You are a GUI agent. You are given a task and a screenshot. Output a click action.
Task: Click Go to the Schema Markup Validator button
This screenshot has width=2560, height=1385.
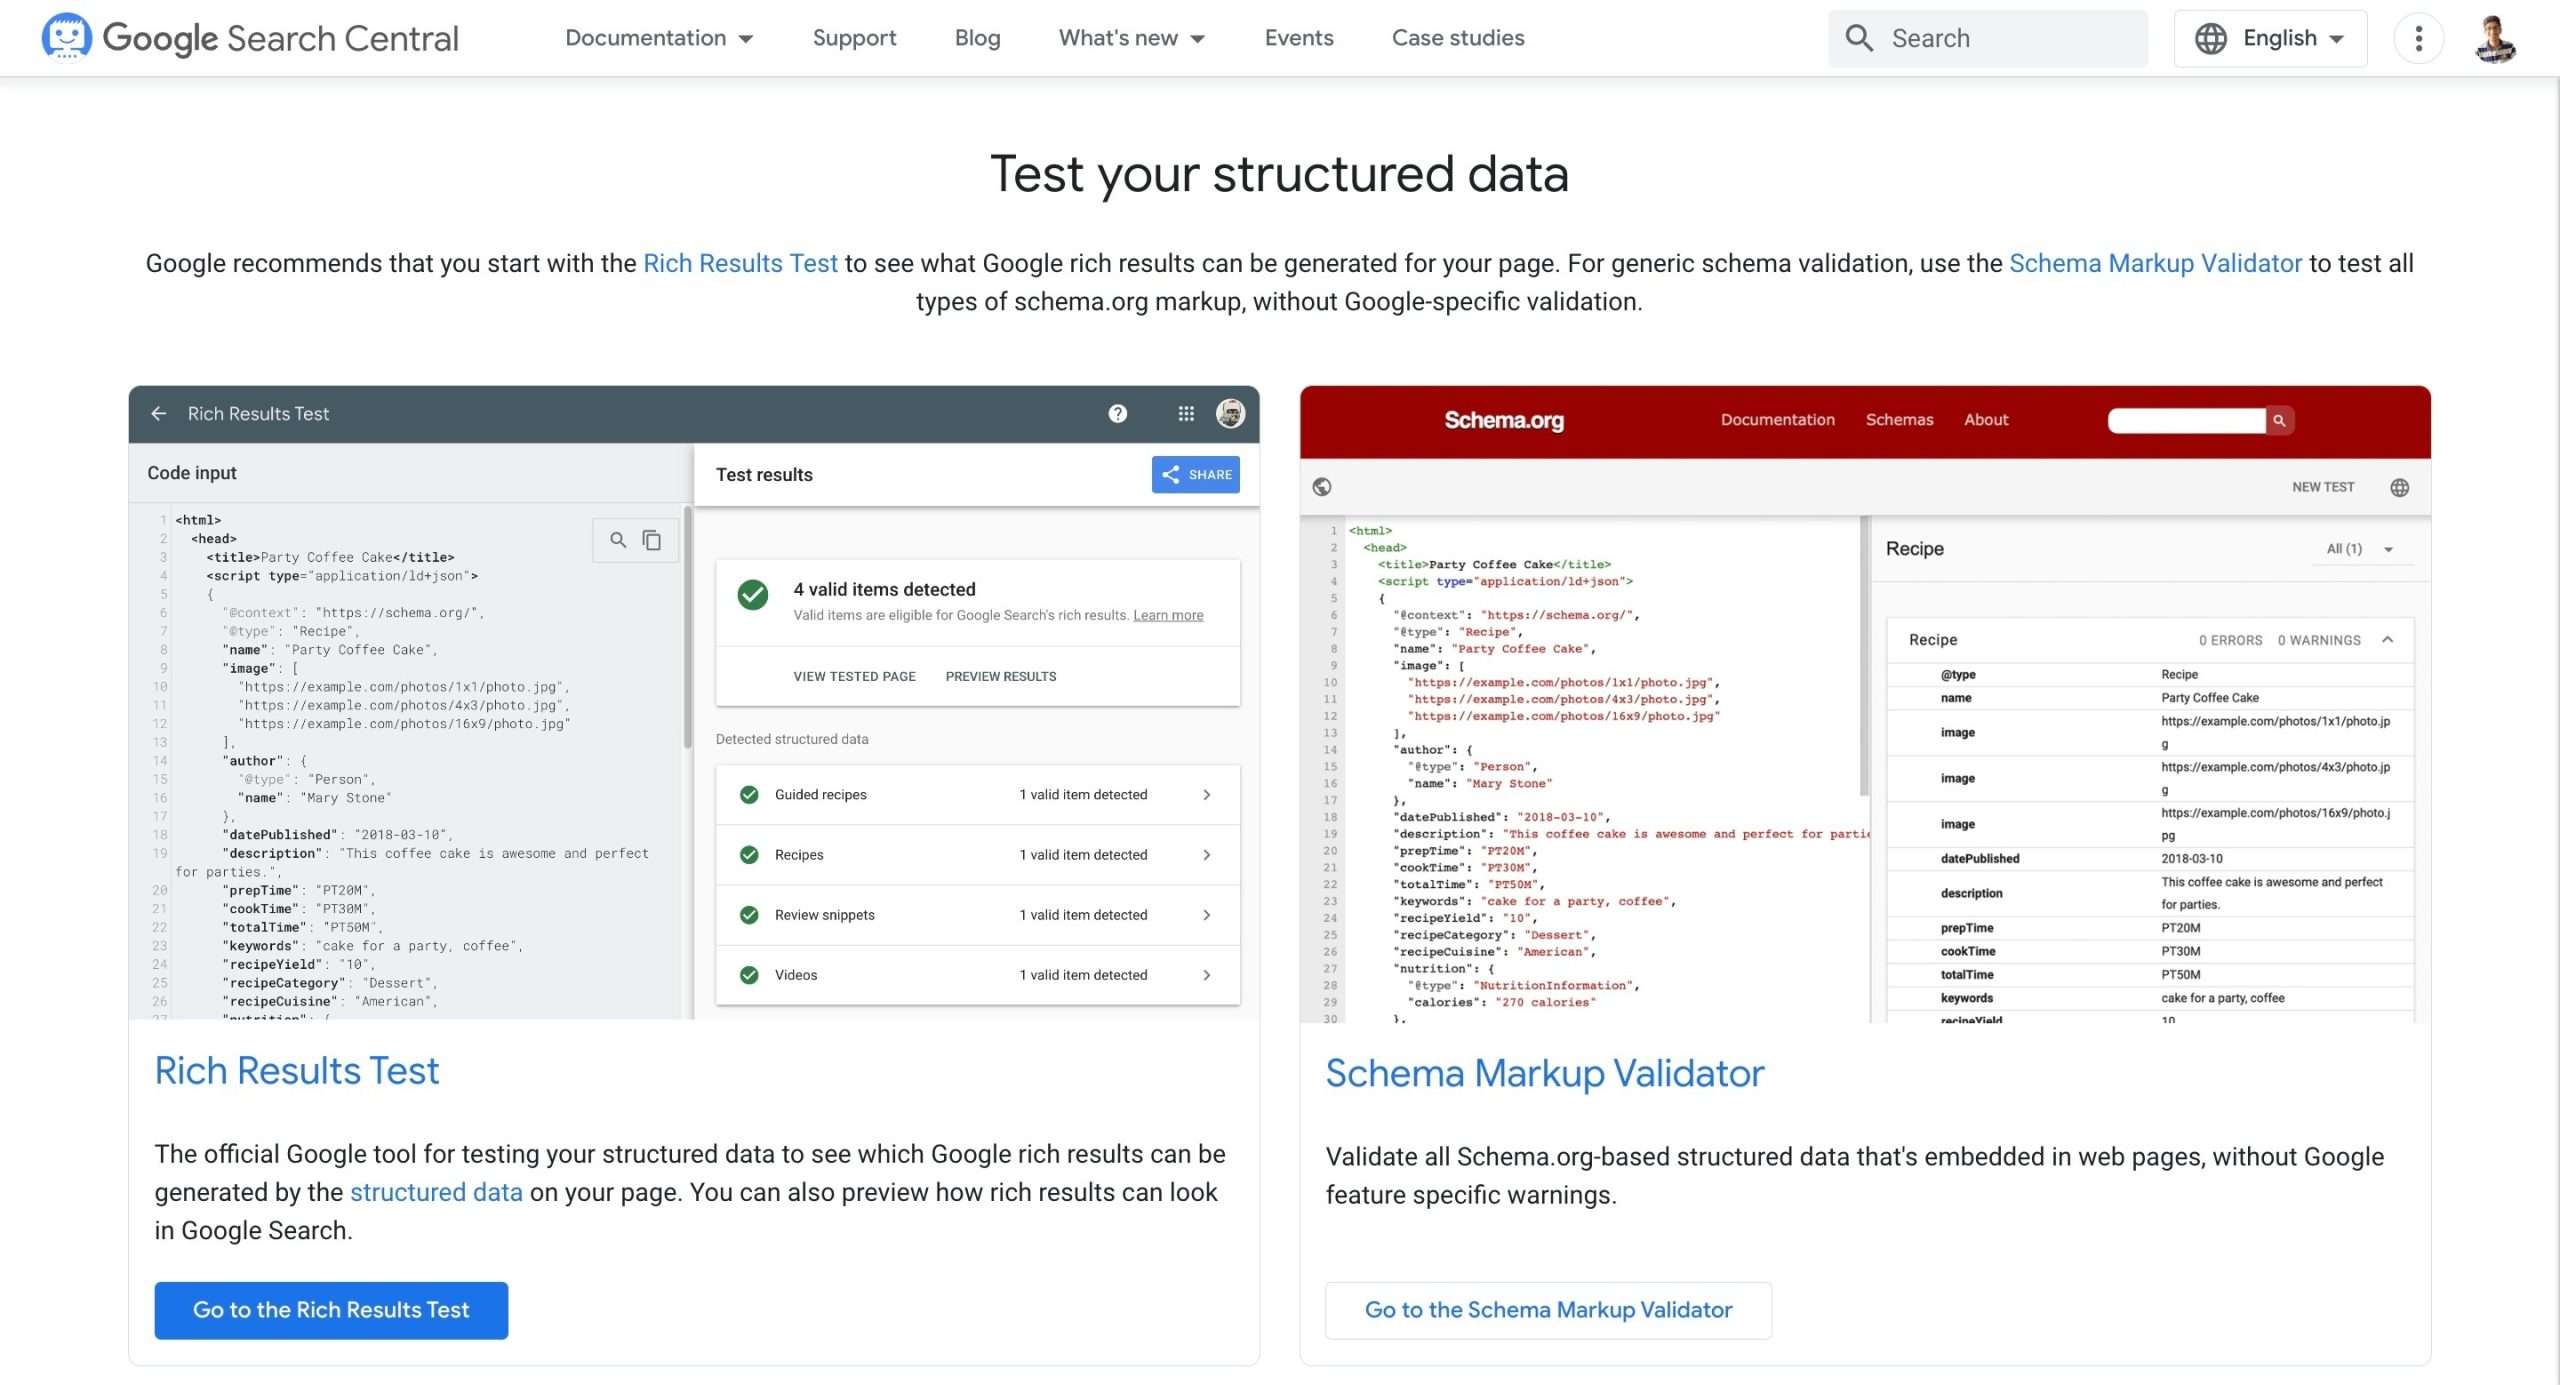click(1548, 1310)
